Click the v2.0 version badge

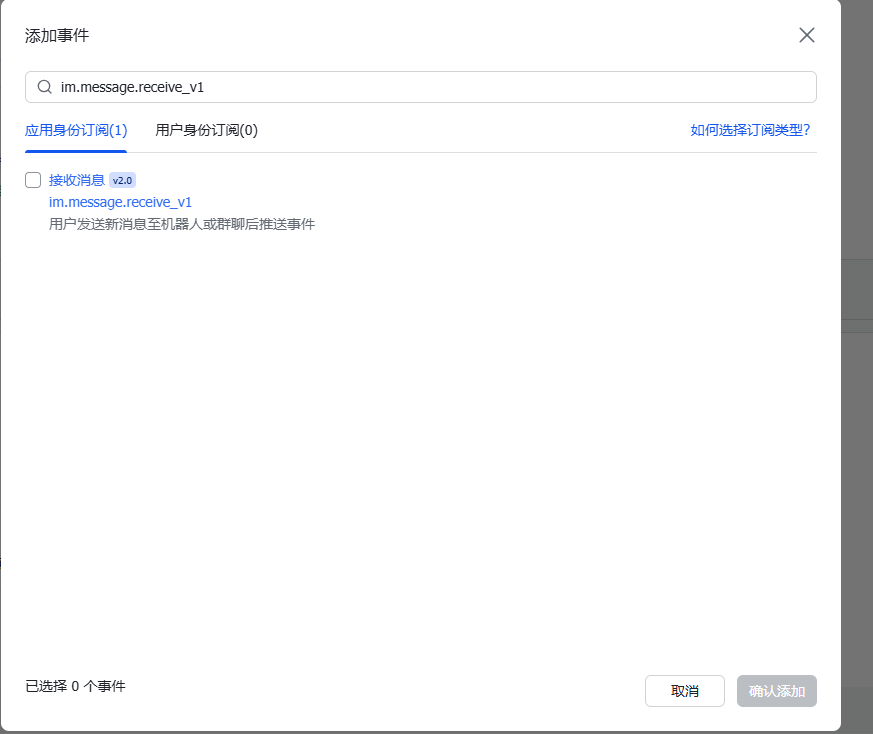122,180
